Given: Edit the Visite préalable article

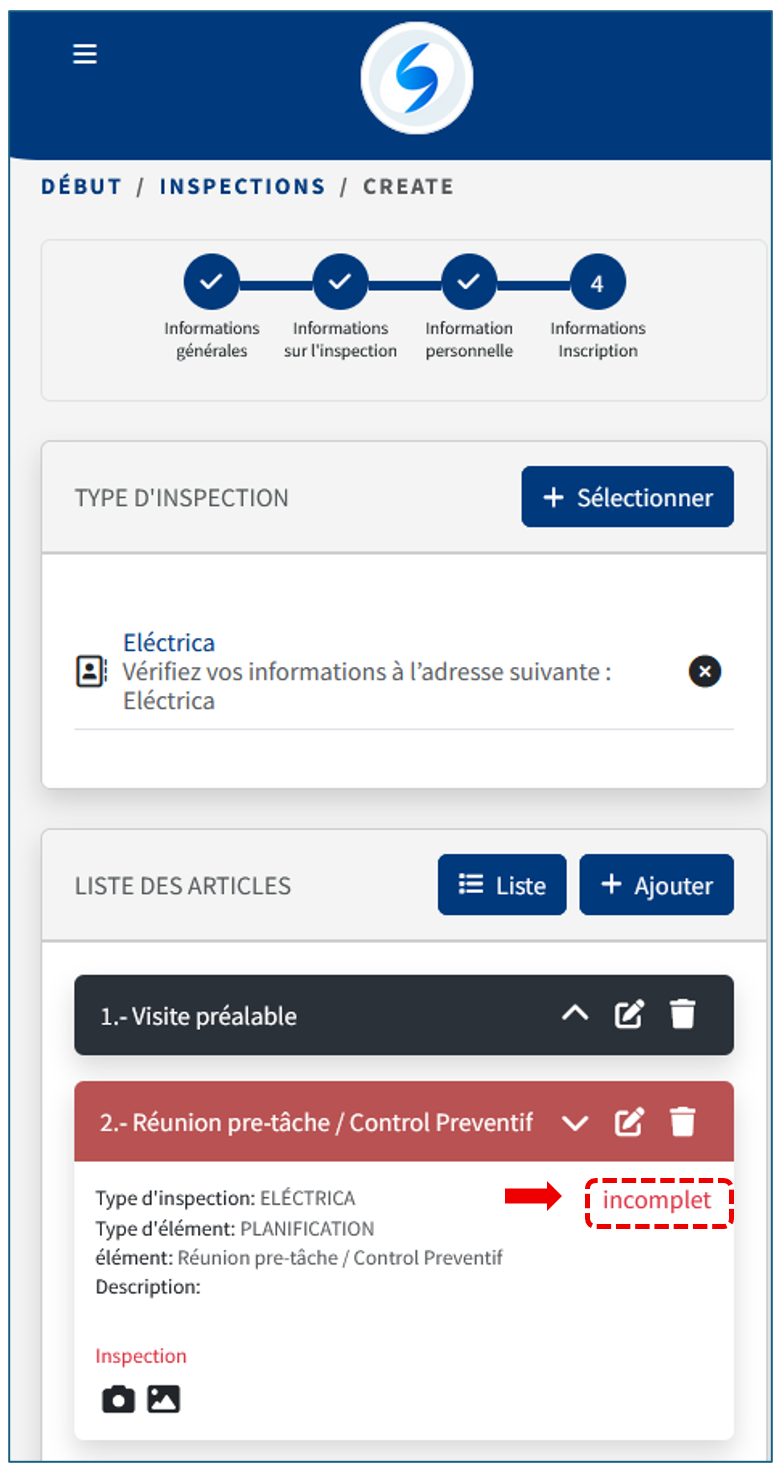Looking at the screenshot, I should 628,1015.
